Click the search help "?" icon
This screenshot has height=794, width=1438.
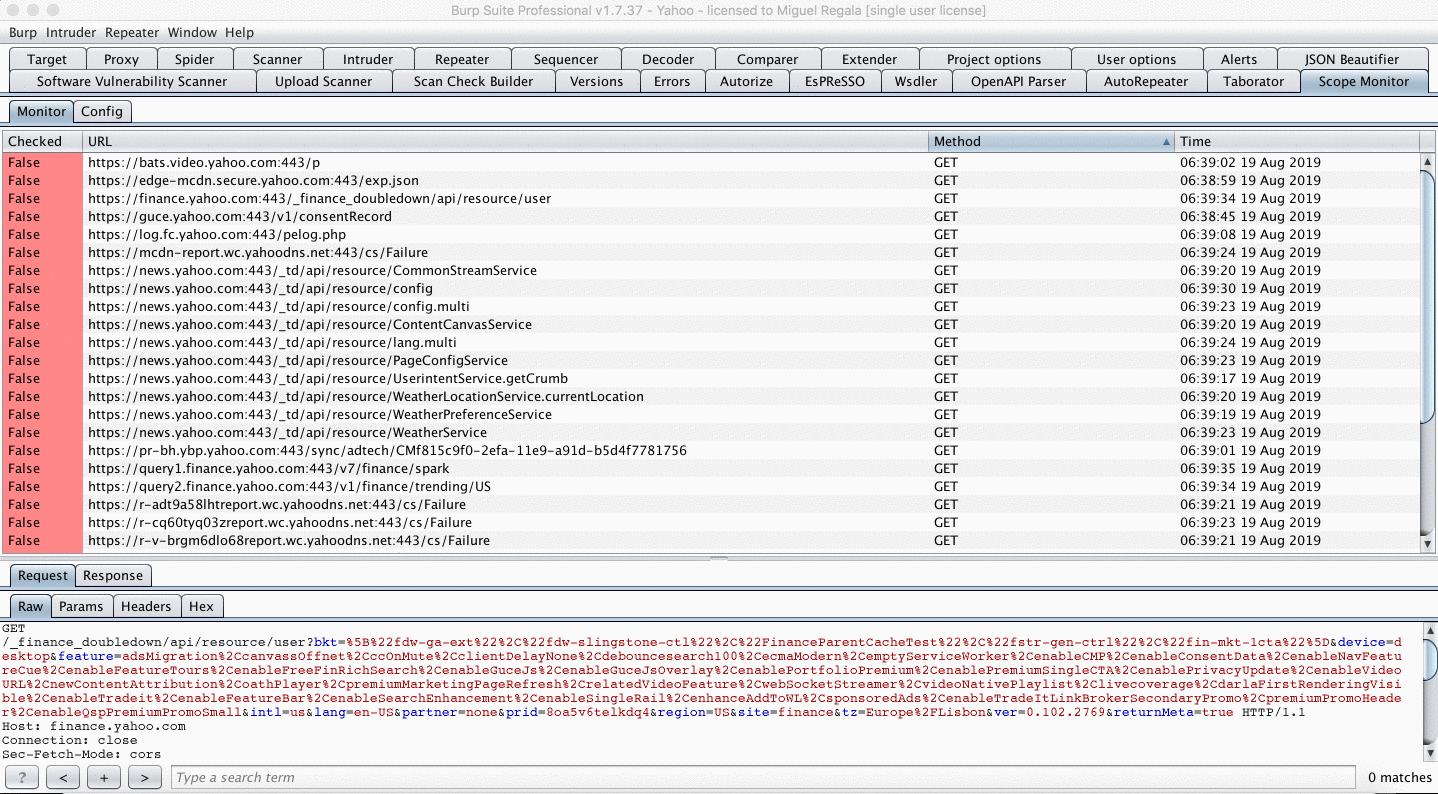(21, 777)
